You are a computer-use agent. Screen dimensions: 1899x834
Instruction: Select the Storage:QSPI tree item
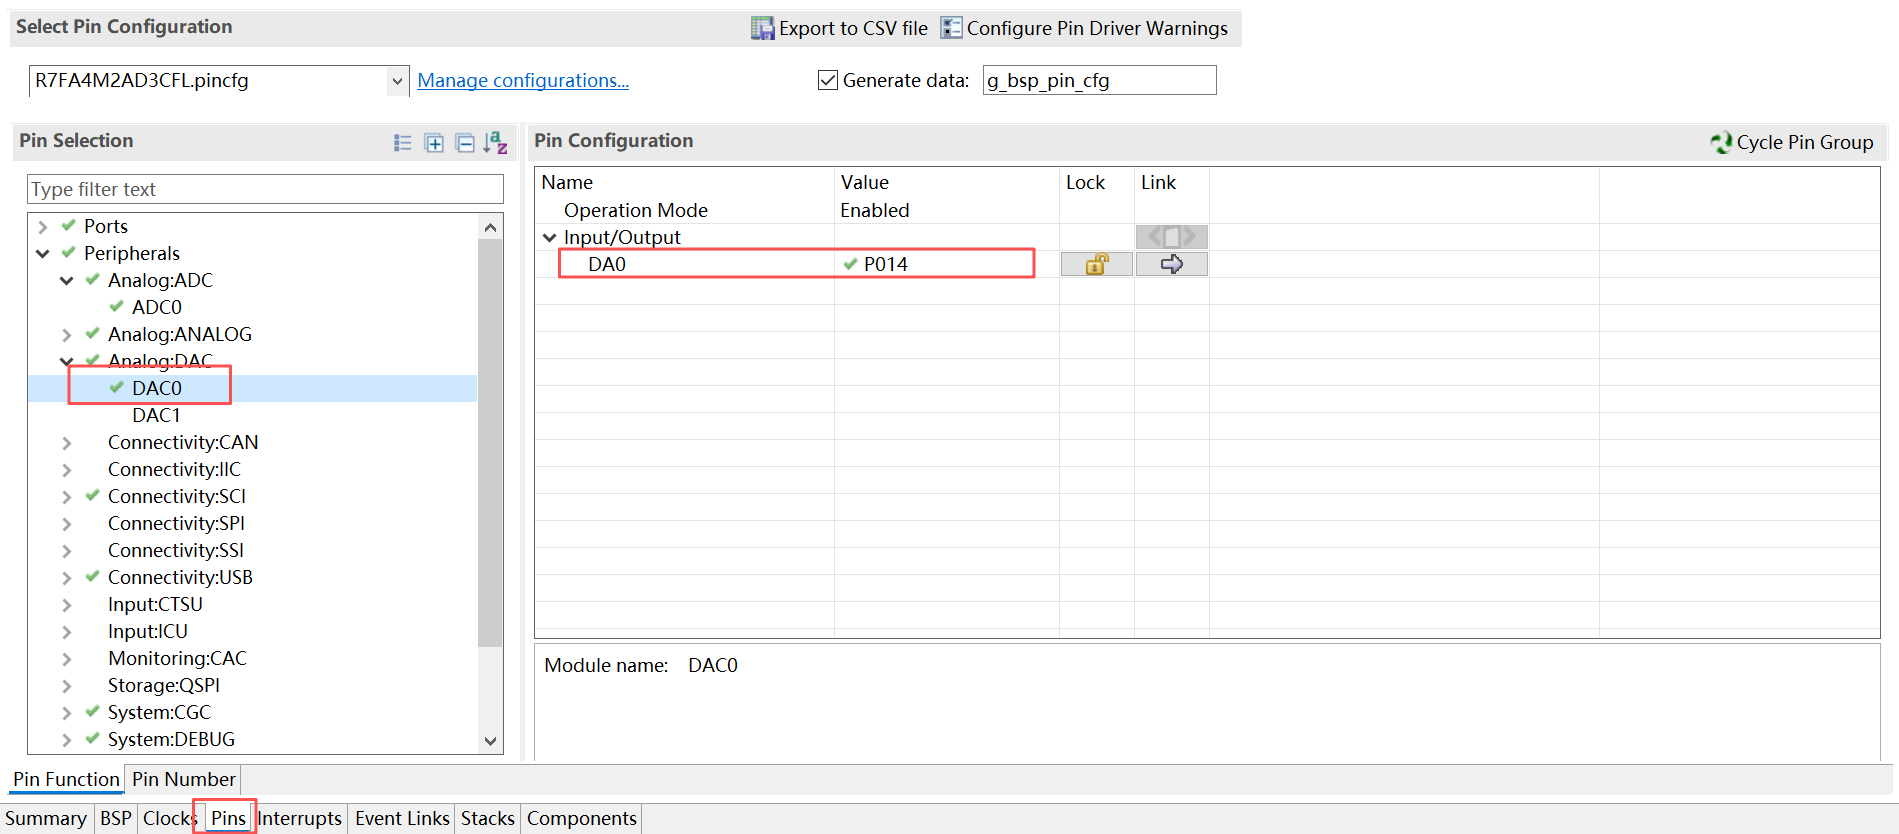[164, 686]
